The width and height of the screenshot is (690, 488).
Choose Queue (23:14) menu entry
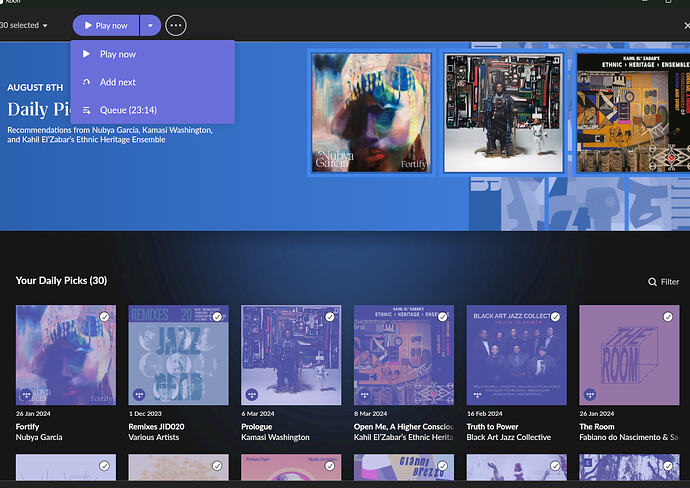tap(153, 110)
